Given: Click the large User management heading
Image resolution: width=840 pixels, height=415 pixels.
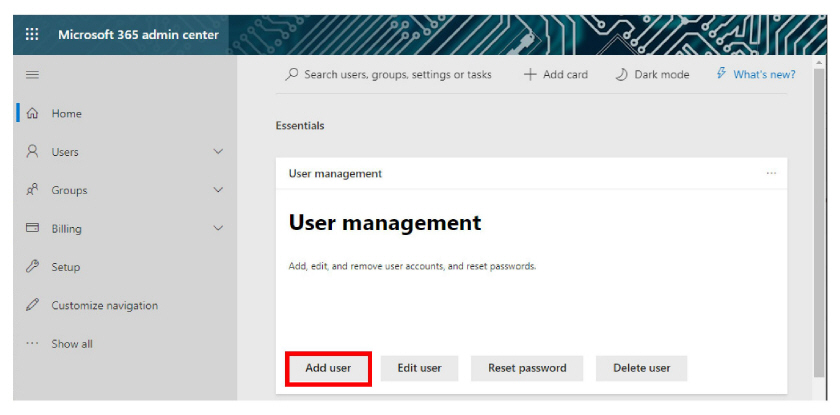Looking at the screenshot, I should [385, 222].
